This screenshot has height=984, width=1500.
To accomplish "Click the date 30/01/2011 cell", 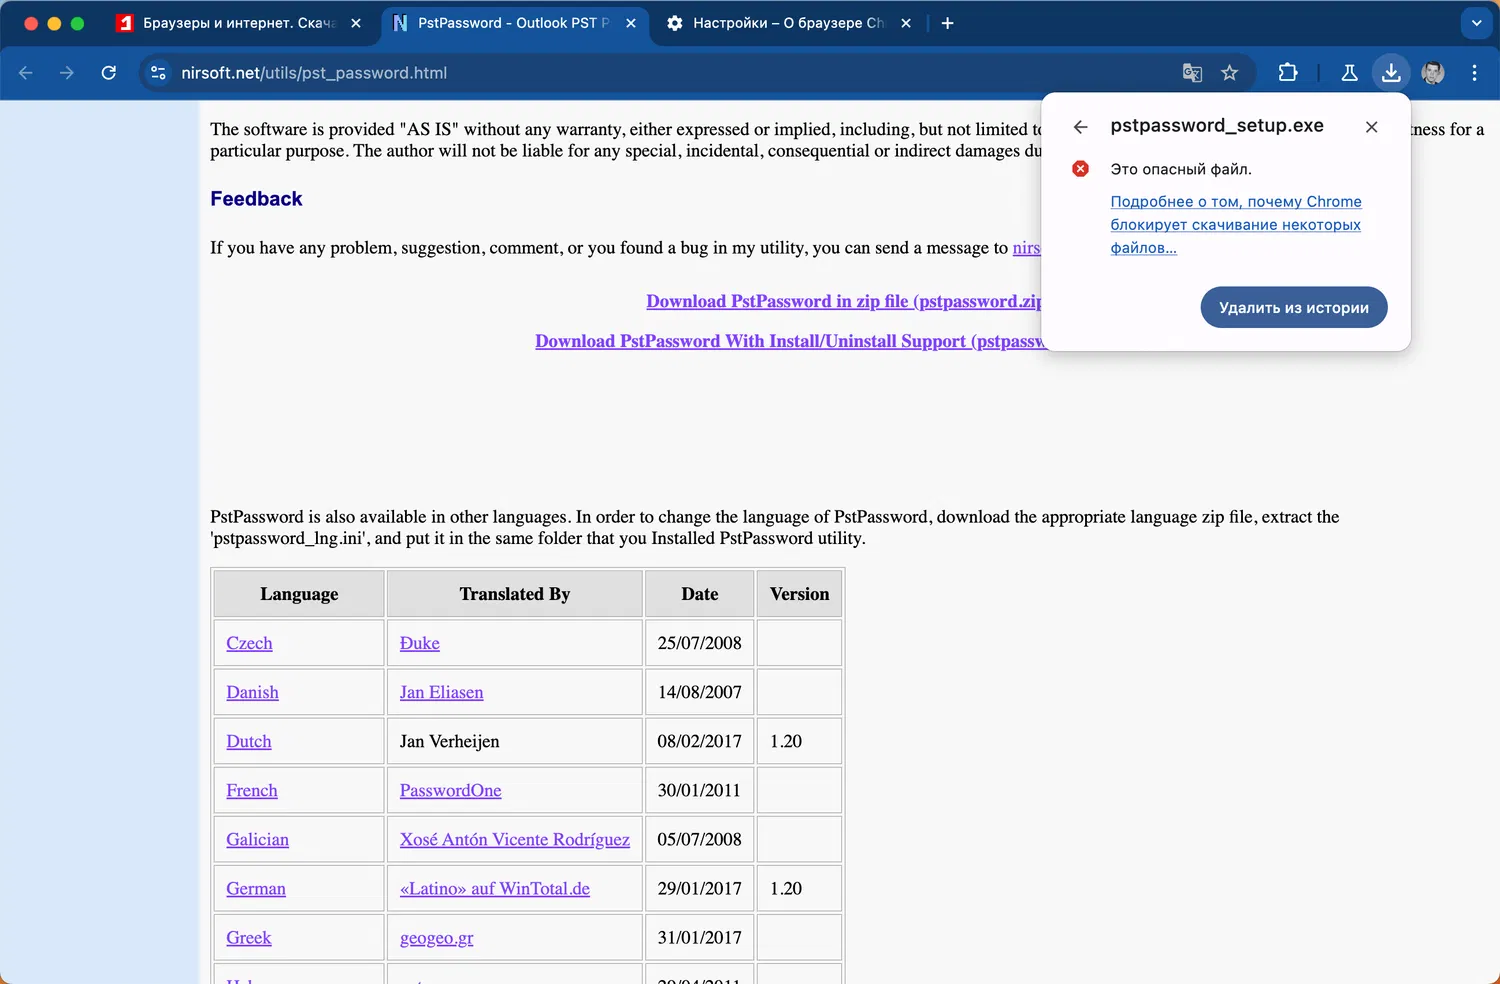I will point(700,790).
